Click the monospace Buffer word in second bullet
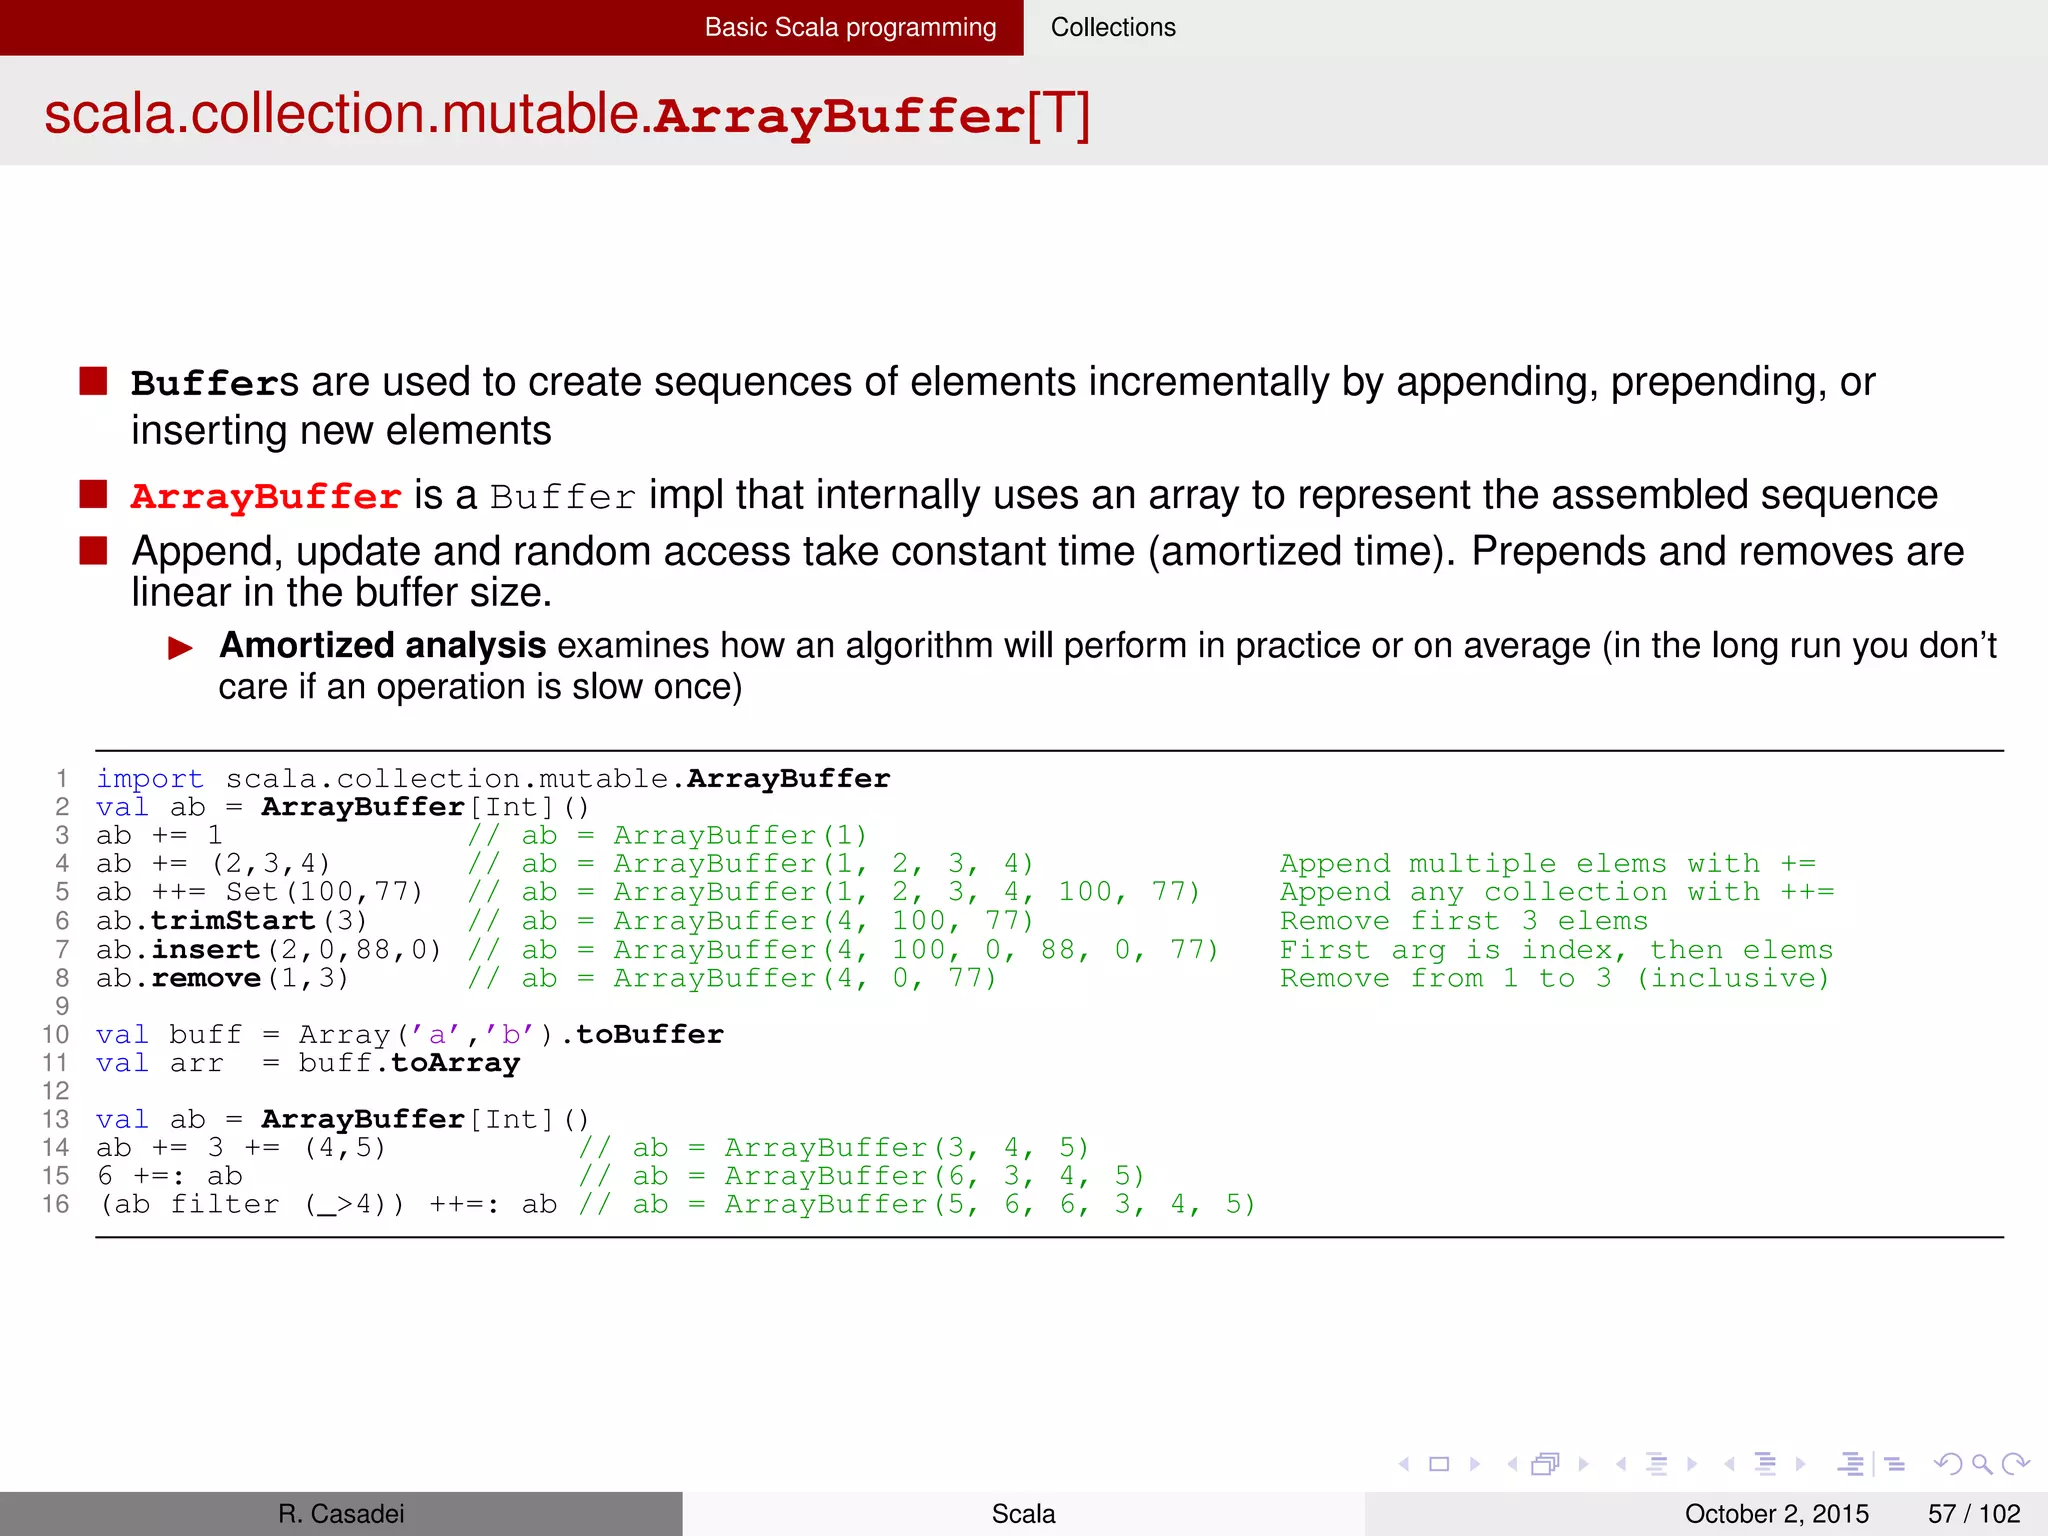Image resolution: width=2048 pixels, height=1536 pixels. (x=563, y=496)
